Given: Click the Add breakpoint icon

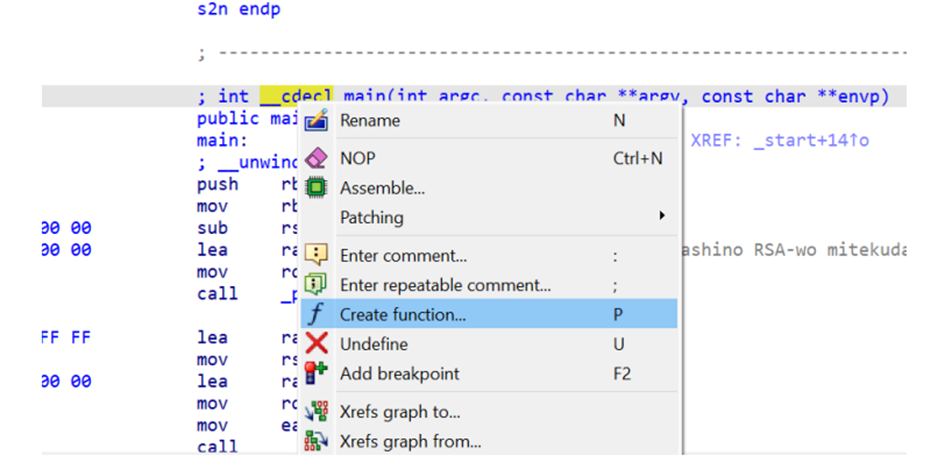Looking at the screenshot, I should 316,373.
